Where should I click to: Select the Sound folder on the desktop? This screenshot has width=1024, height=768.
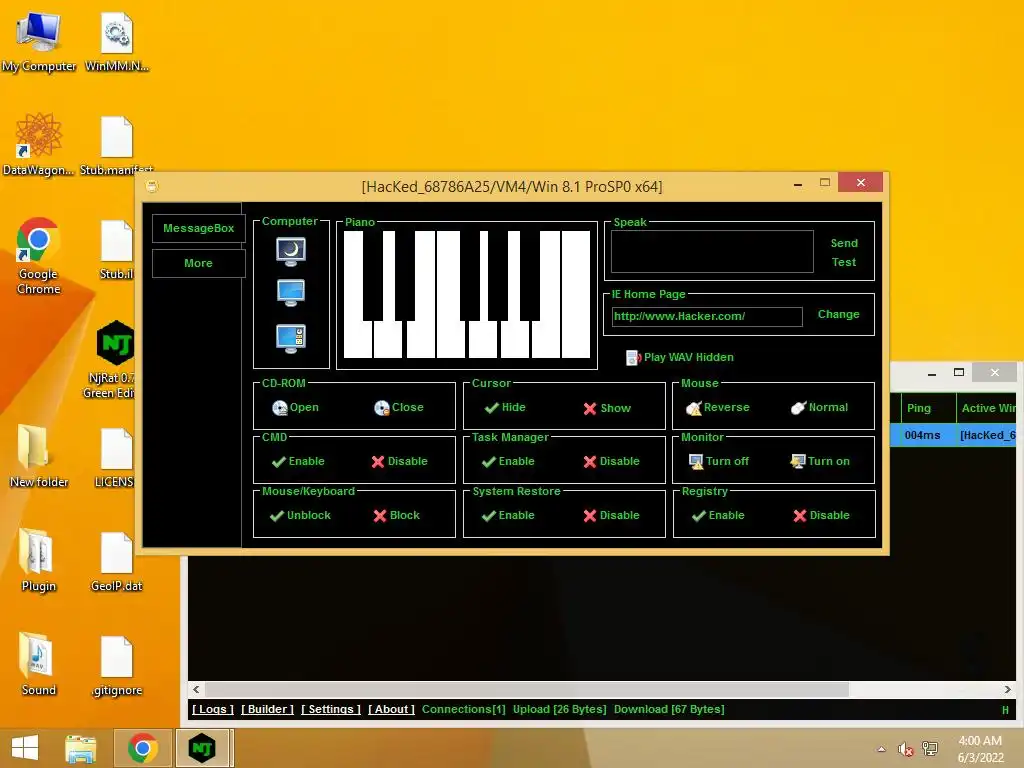pyautogui.click(x=39, y=664)
